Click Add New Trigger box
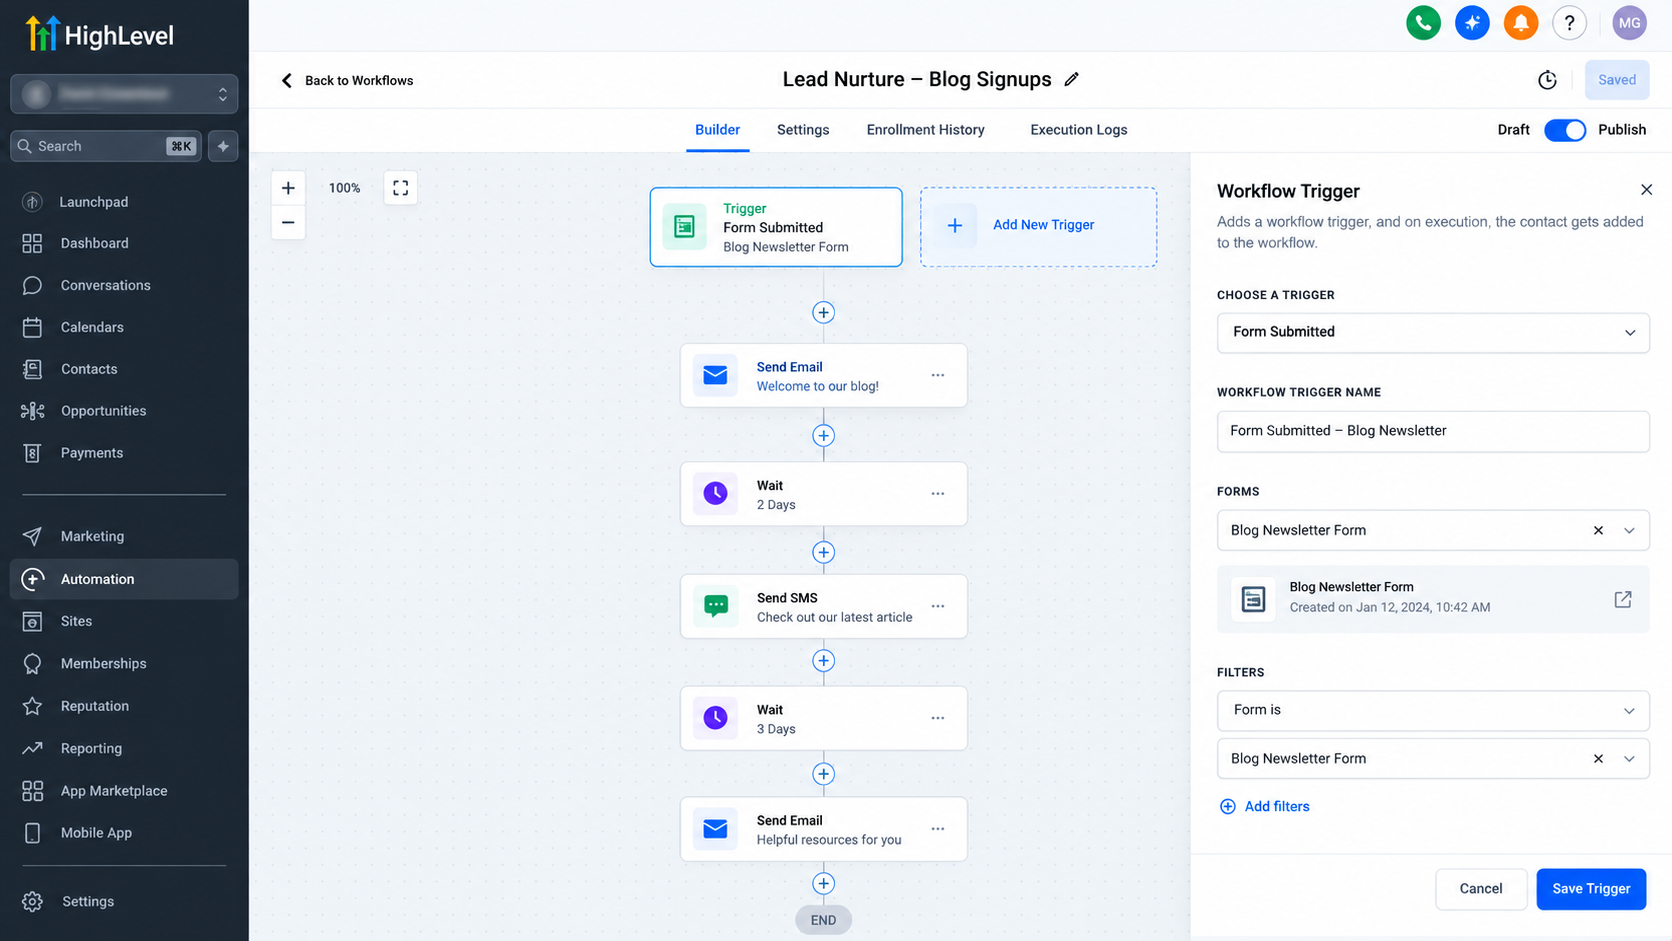The width and height of the screenshot is (1672, 941). pos(1038,227)
